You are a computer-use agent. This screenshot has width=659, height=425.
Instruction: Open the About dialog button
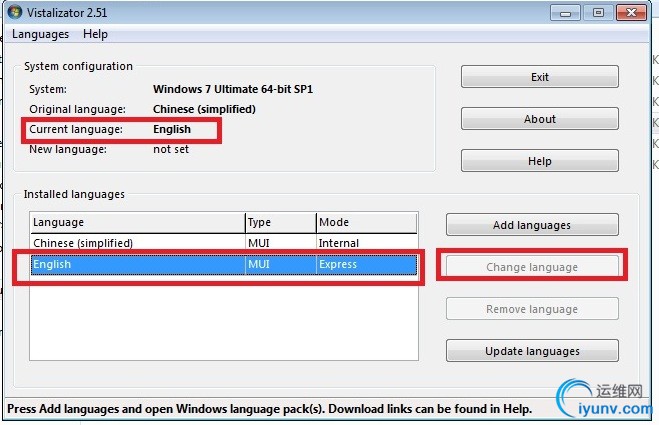tap(540, 119)
